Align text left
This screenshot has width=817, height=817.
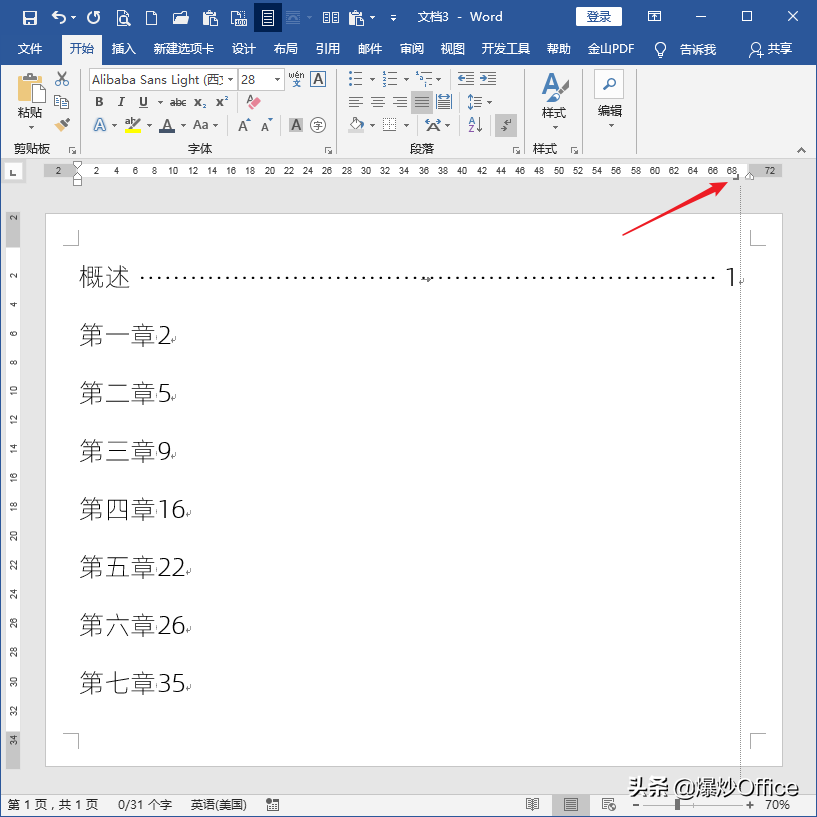(x=356, y=102)
